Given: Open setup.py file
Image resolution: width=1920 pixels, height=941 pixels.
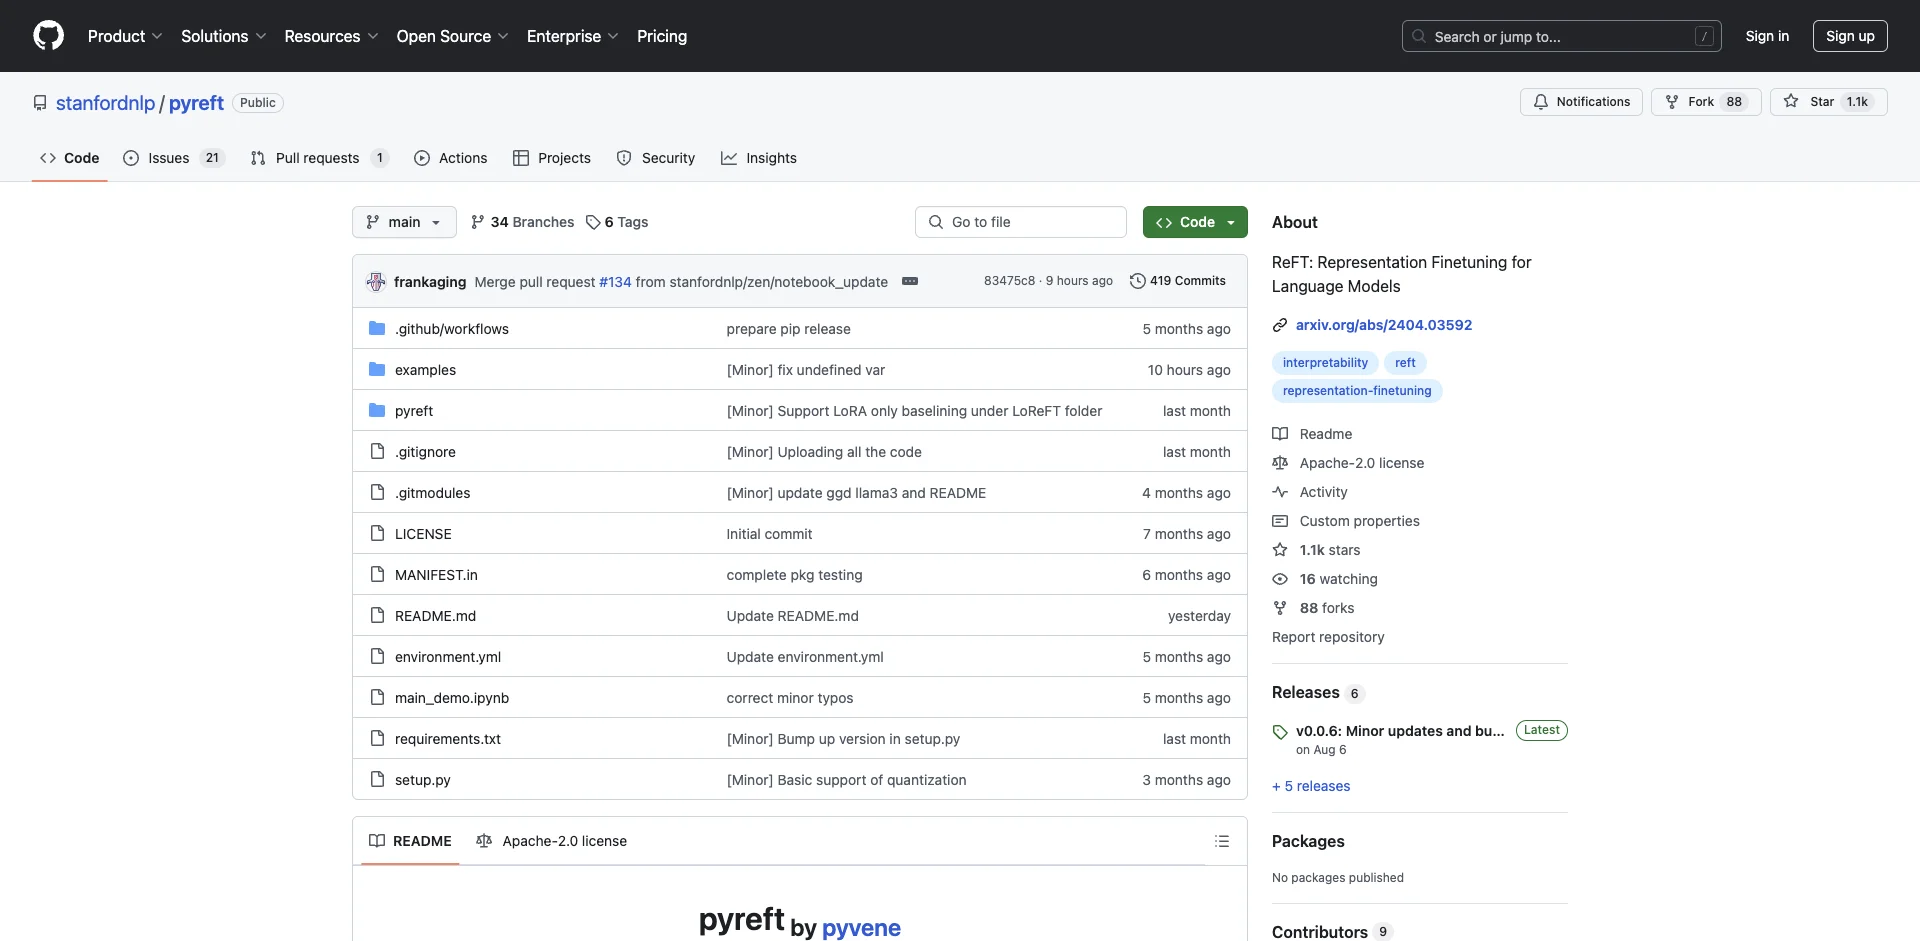Looking at the screenshot, I should [x=423, y=780].
